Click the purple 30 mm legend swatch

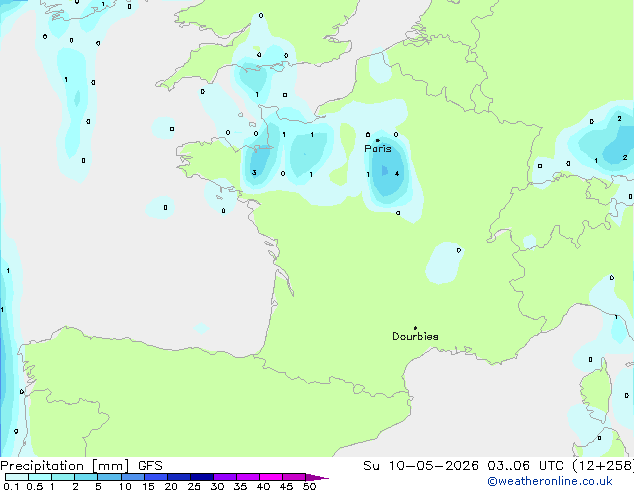(x=225, y=477)
